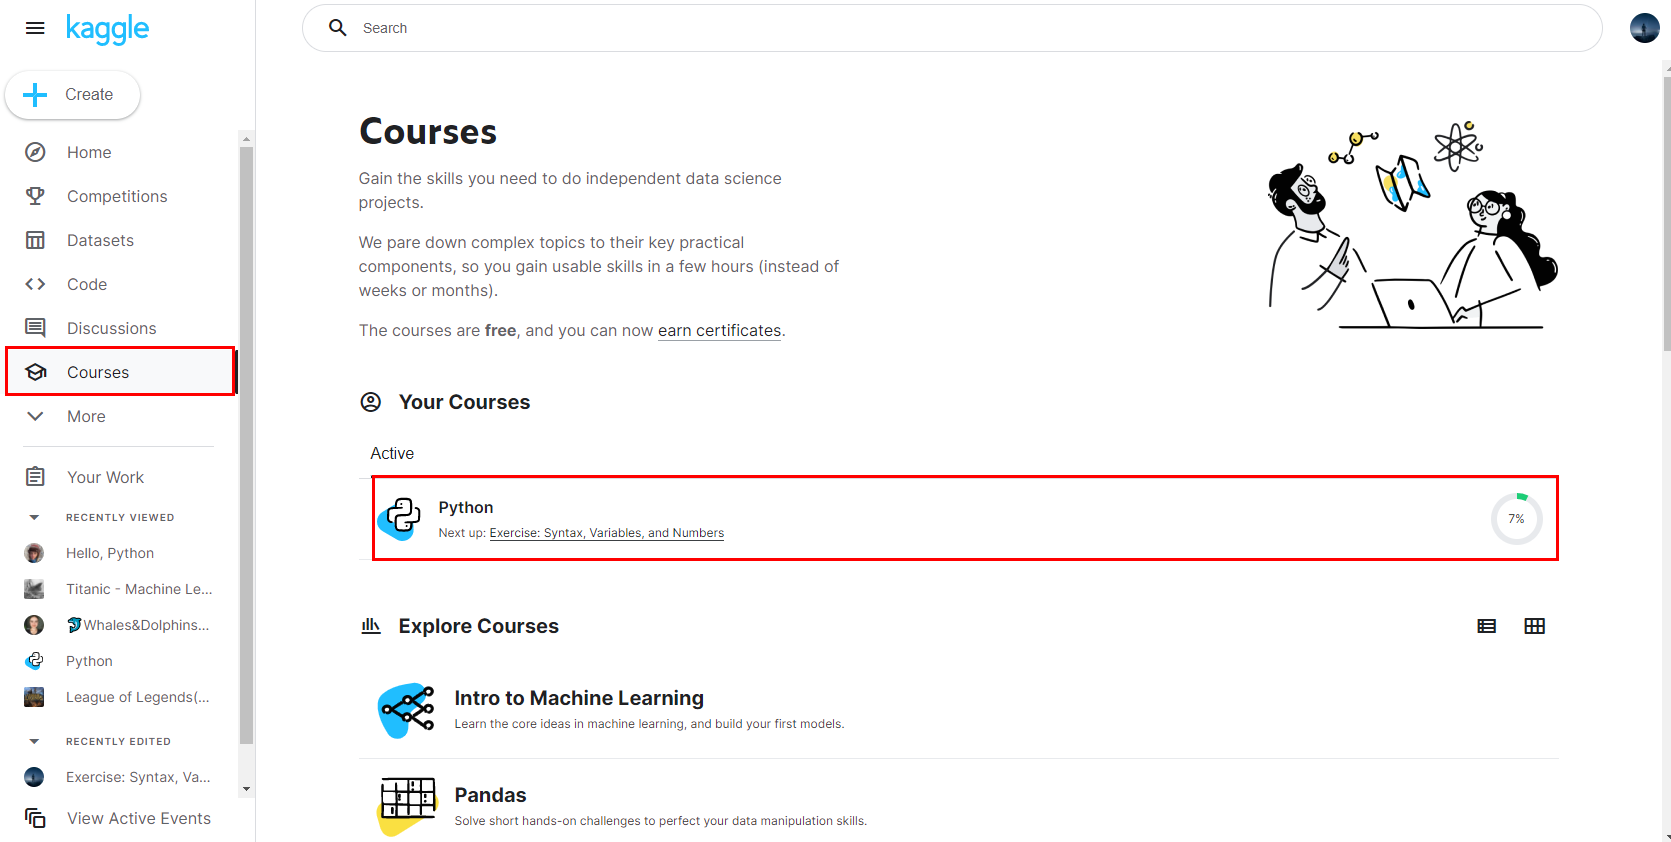Image resolution: width=1671 pixels, height=842 pixels.
Task: Open League of Legends recent item
Action: tap(138, 697)
